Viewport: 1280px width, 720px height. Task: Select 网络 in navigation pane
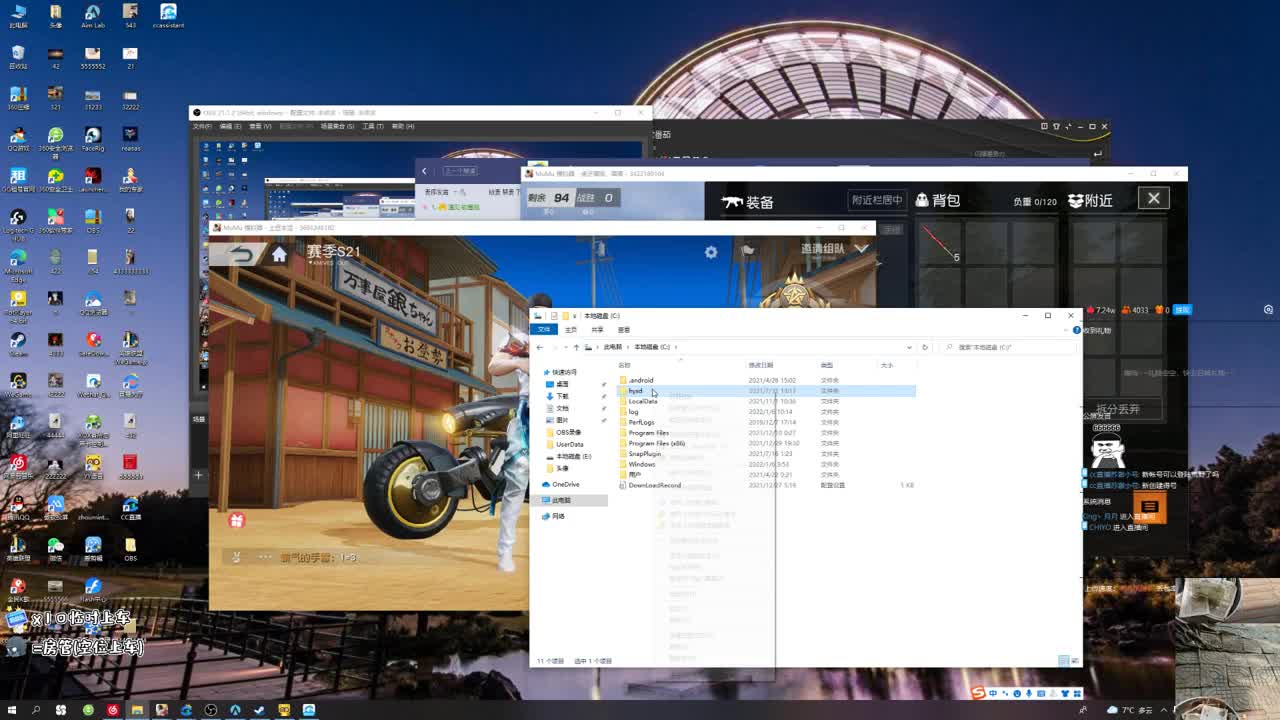pos(558,516)
